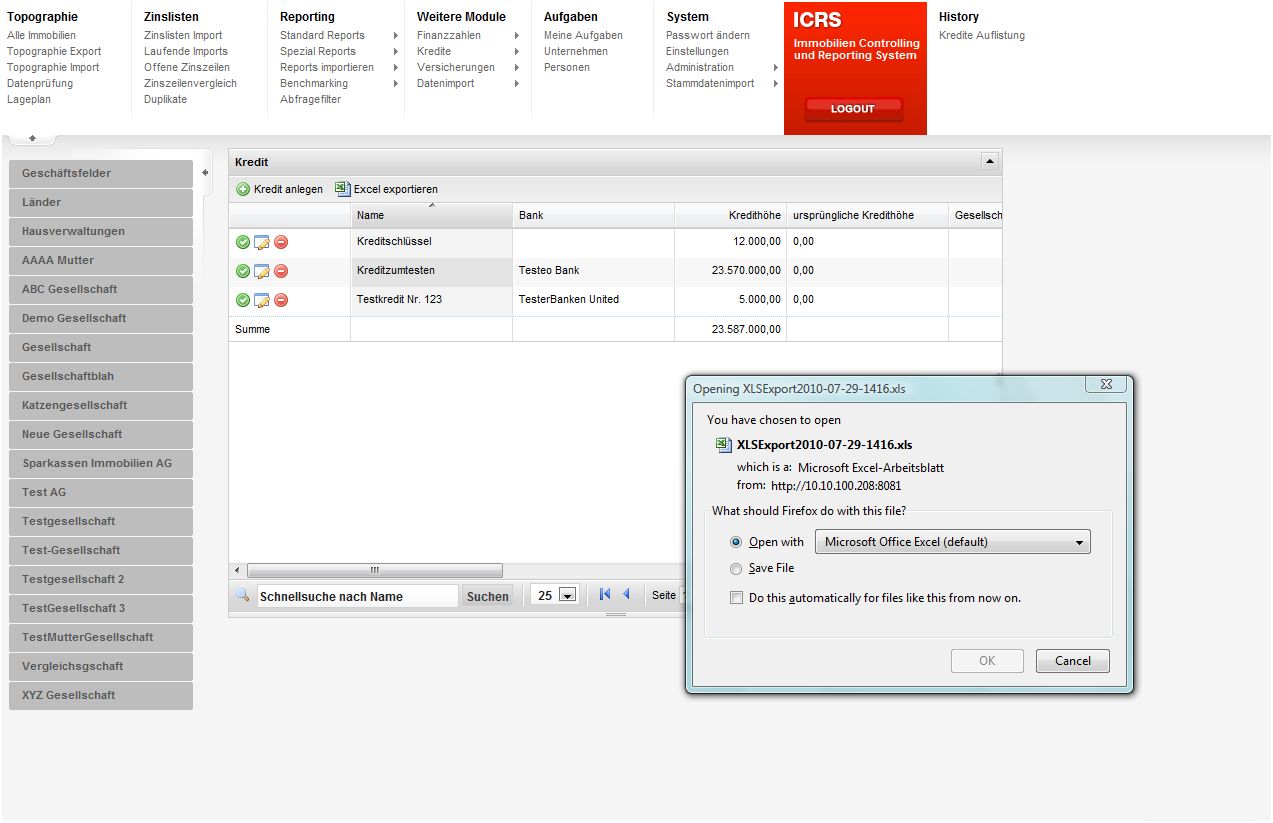The height and width of the screenshot is (823, 1273).
Task: Open the Microsoft Office Excel application dropdown
Action: 953,542
